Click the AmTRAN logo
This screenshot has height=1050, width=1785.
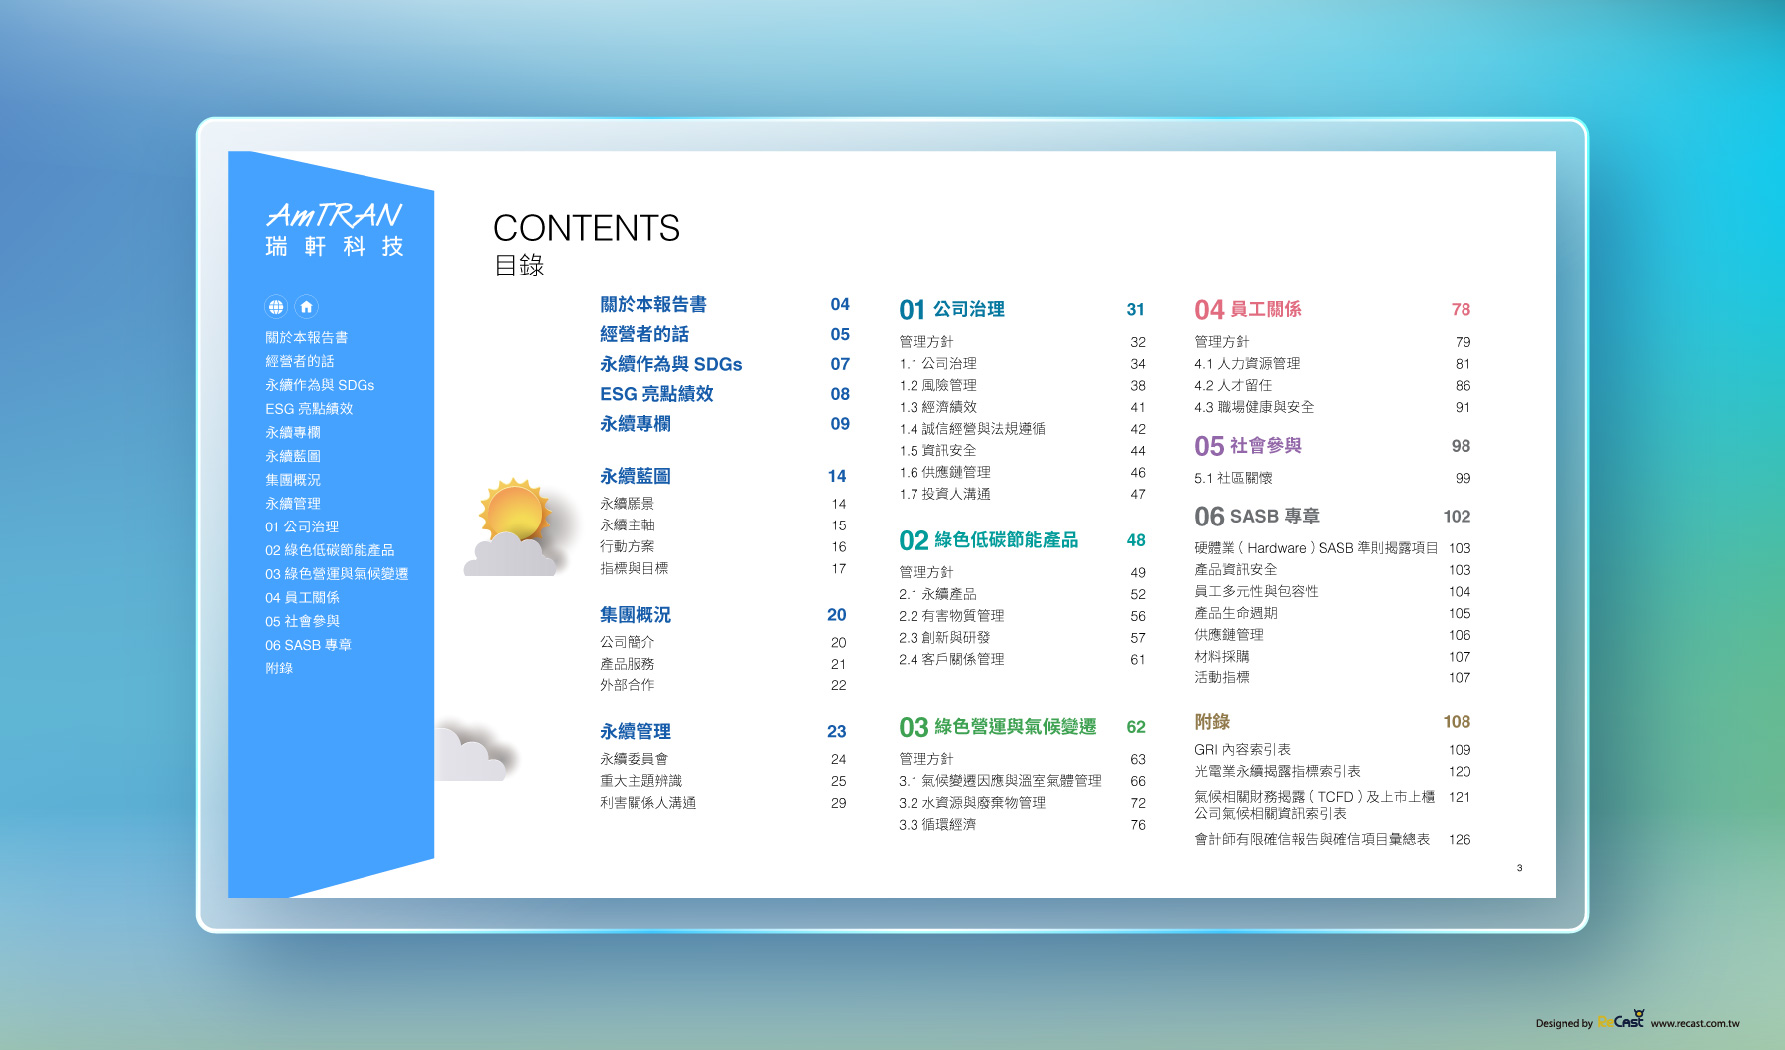335,229
